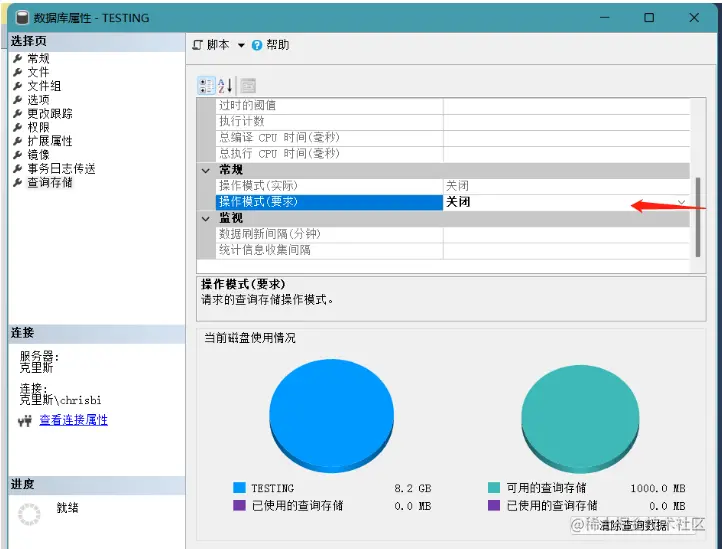Click the 帮助 help label
This screenshot has width=722, height=549.
(x=278, y=45)
